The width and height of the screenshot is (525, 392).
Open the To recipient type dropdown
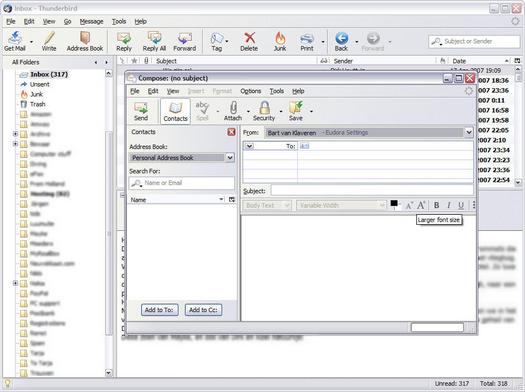pos(249,146)
